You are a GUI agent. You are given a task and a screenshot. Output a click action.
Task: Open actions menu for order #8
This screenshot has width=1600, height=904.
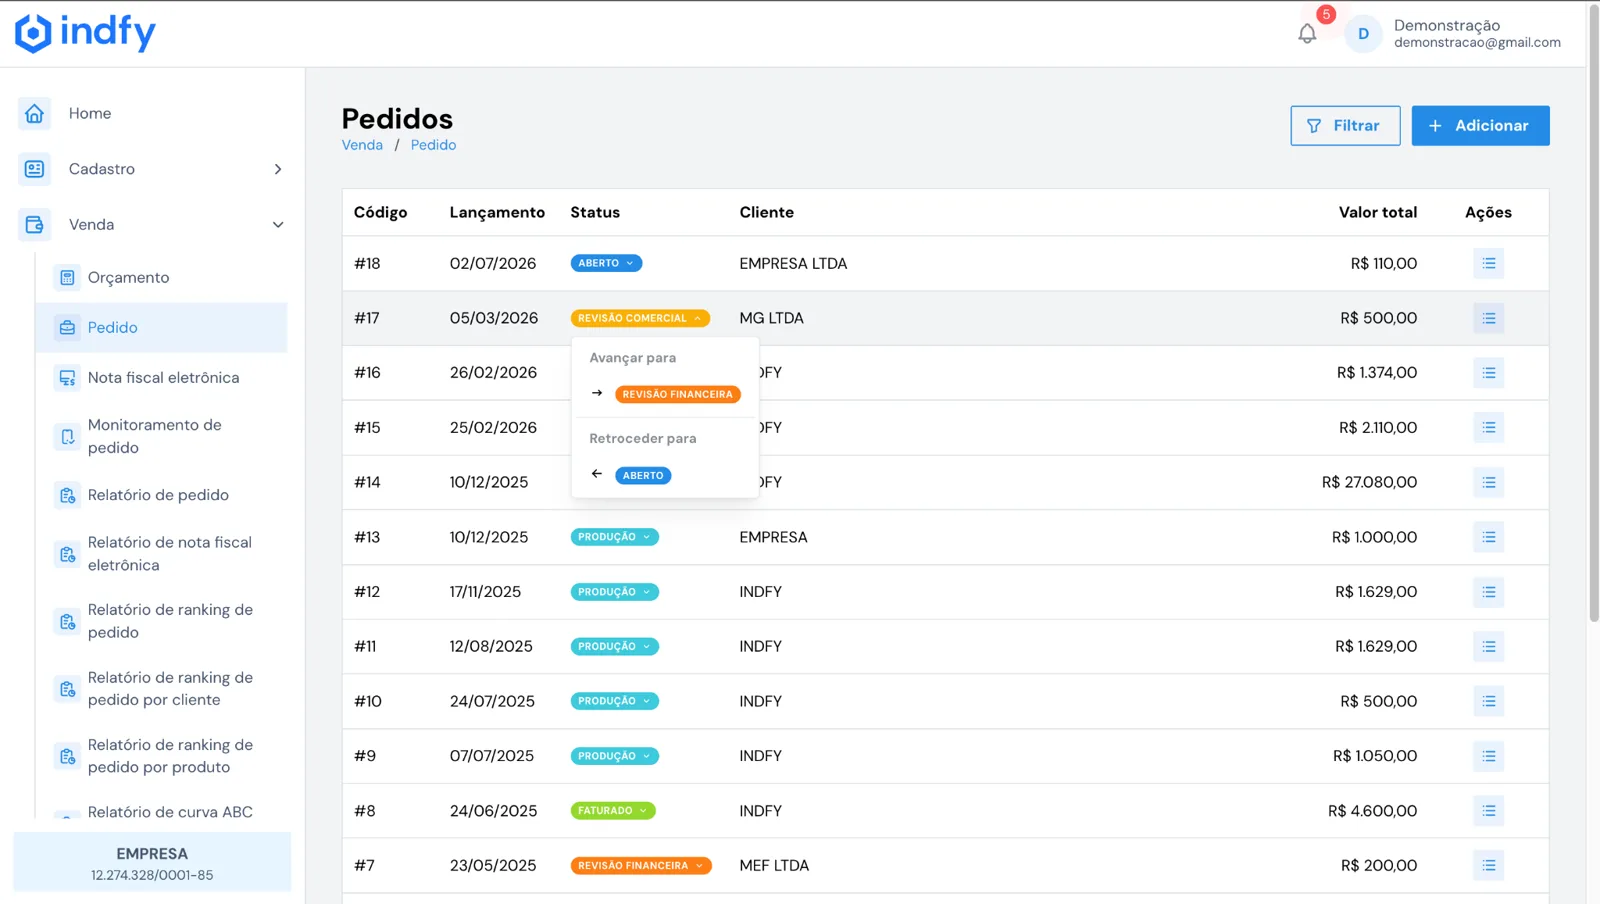(x=1489, y=810)
